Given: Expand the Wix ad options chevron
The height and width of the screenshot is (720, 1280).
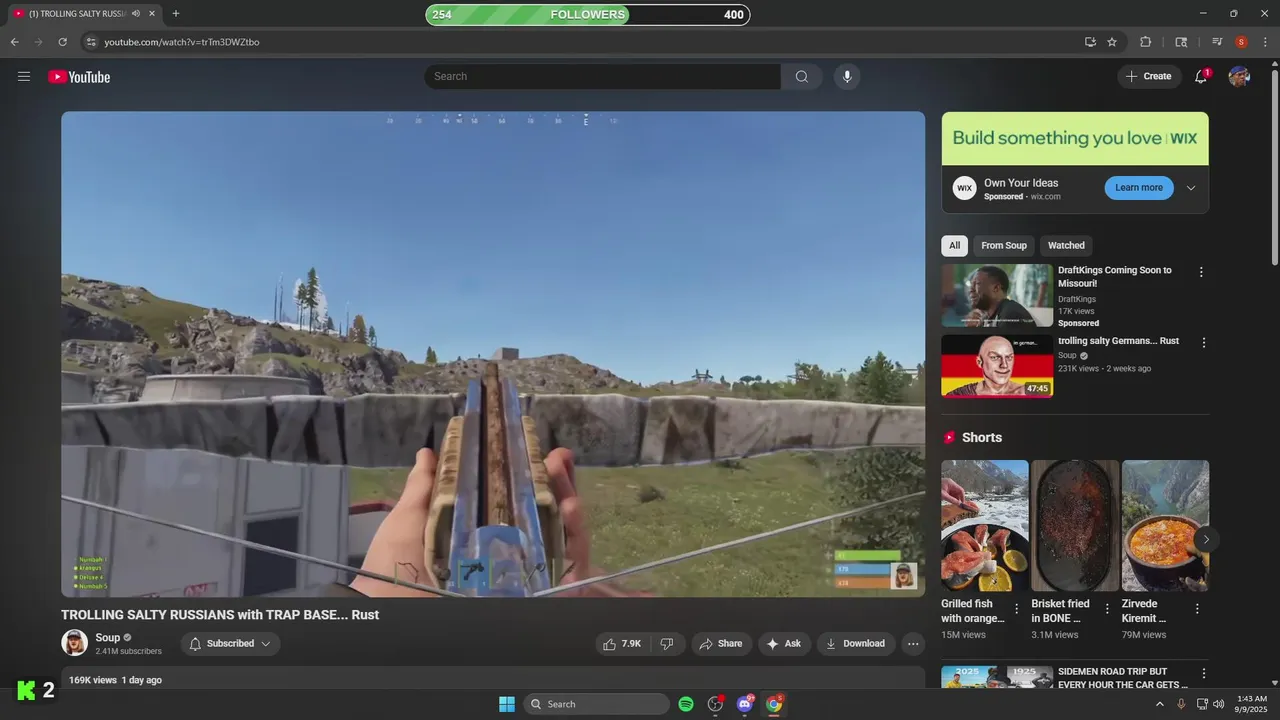Looking at the screenshot, I should [x=1191, y=188].
